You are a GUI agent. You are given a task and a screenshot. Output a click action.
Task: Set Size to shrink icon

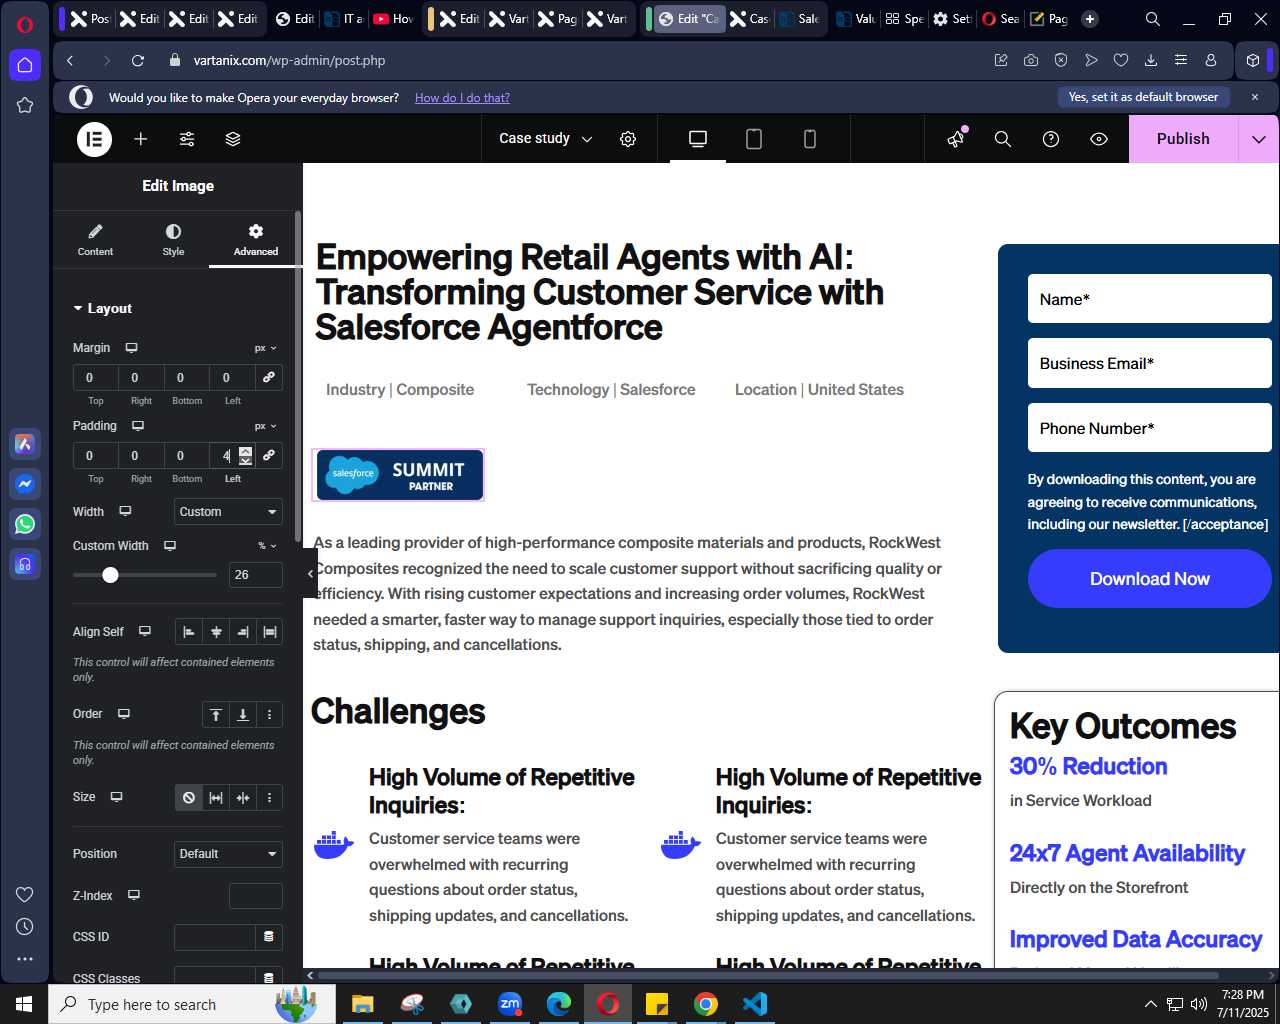pyautogui.click(x=243, y=797)
